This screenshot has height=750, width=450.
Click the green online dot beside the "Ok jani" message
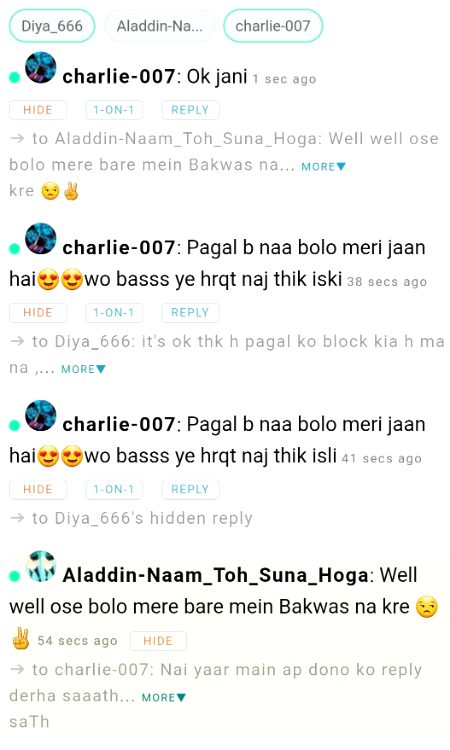tap(15, 77)
